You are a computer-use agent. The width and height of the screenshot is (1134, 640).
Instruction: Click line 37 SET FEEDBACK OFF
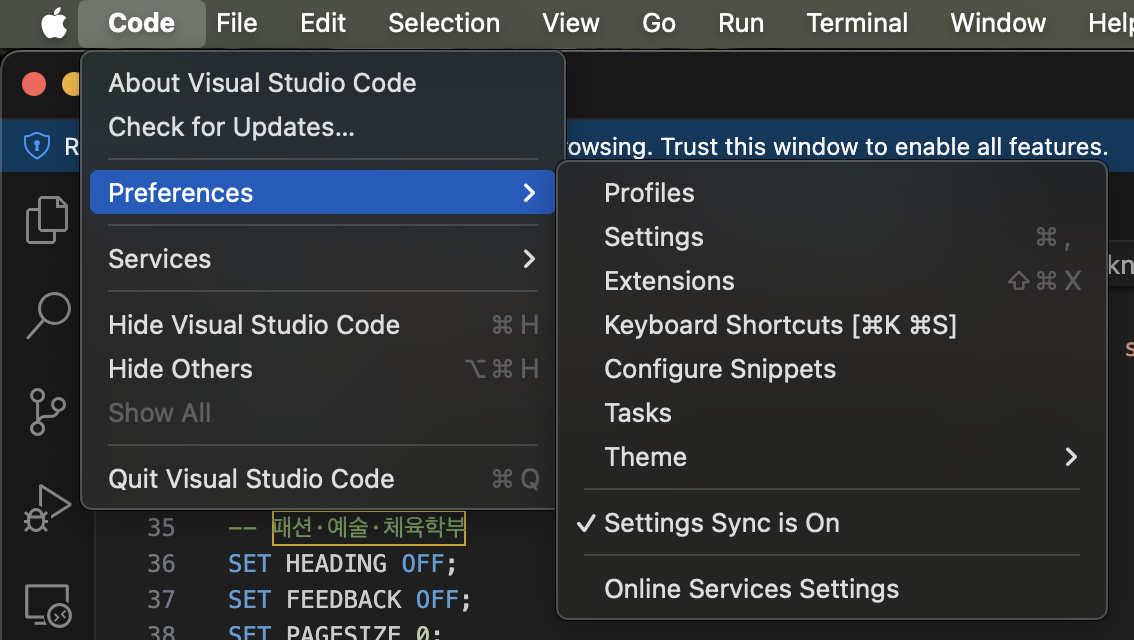click(x=349, y=600)
